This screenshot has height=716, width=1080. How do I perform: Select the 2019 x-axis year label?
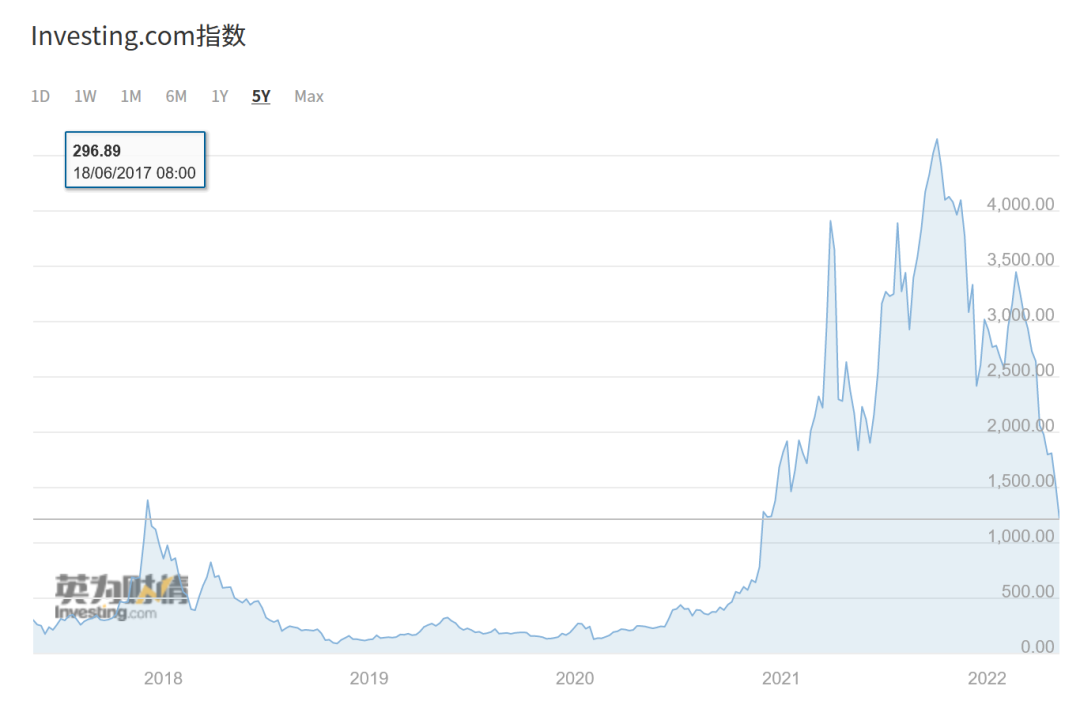[369, 679]
